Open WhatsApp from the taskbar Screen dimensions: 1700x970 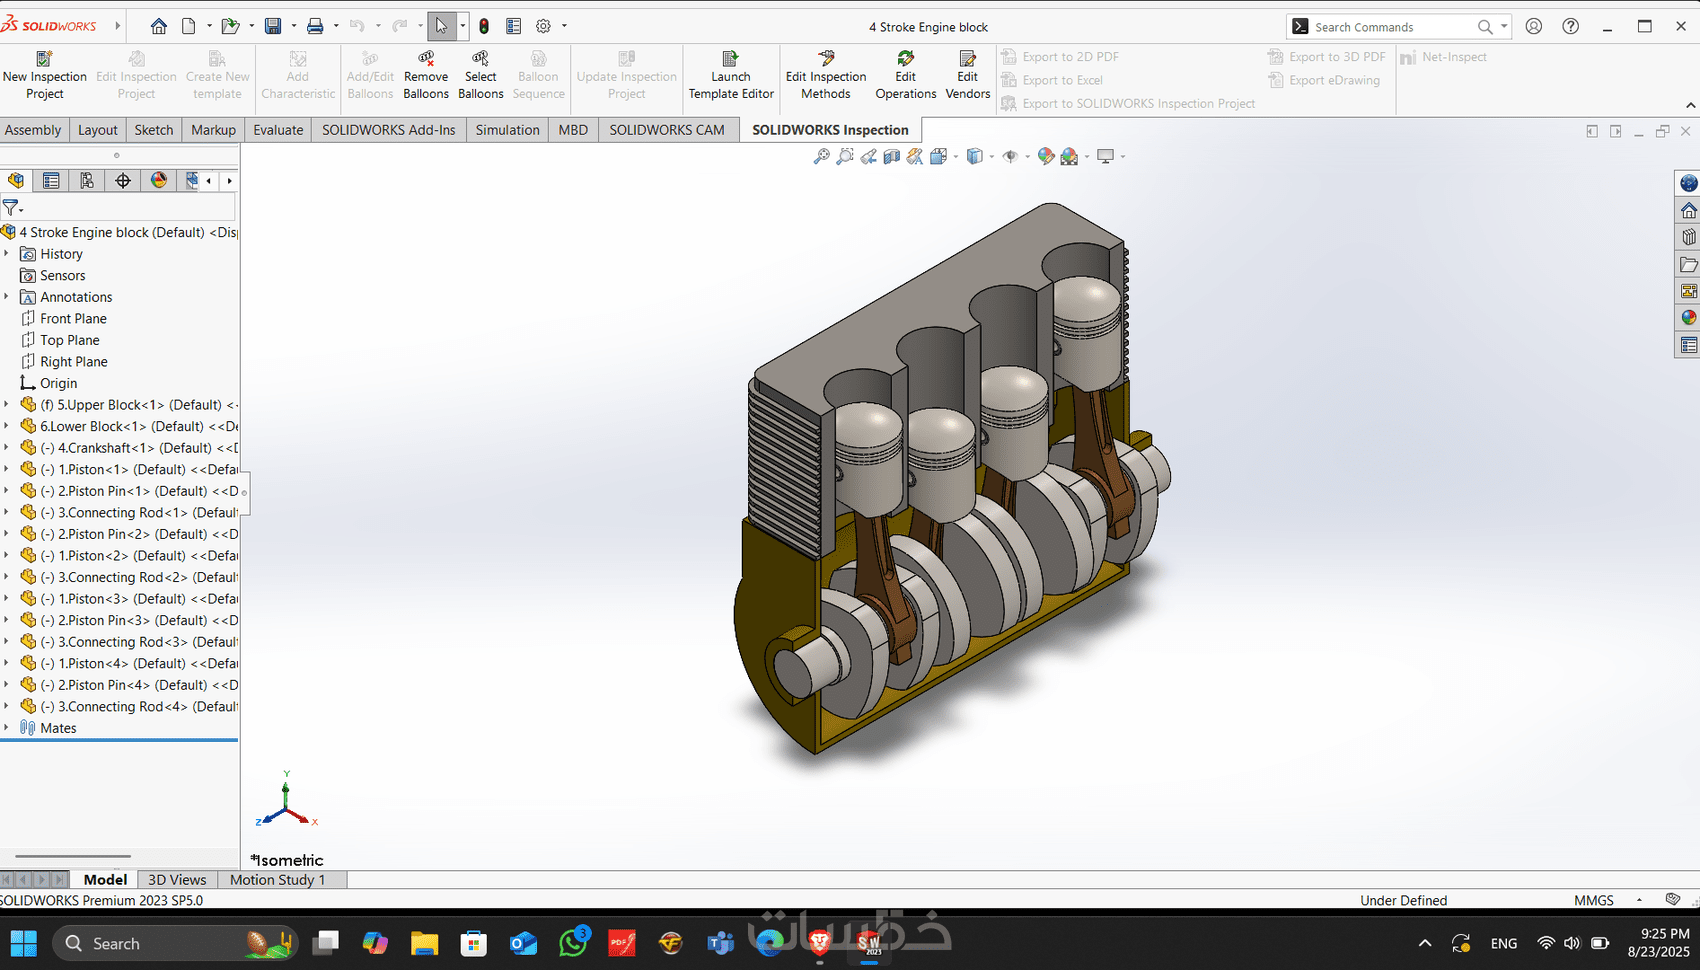point(574,943)
